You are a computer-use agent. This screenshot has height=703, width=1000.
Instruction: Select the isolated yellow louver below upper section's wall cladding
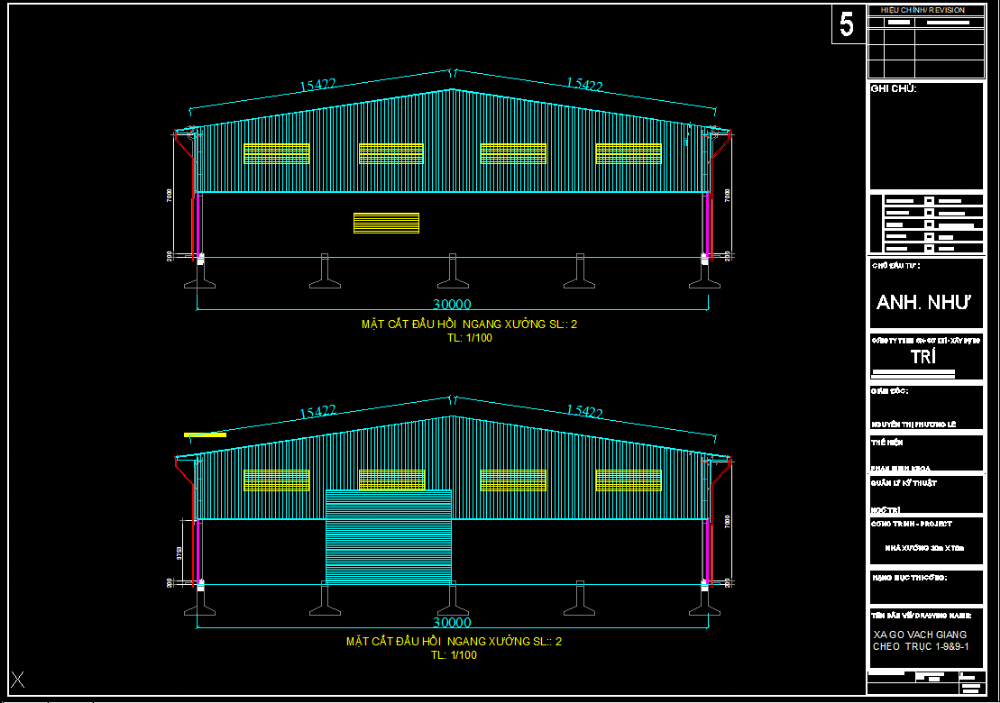tap(386, 223)
